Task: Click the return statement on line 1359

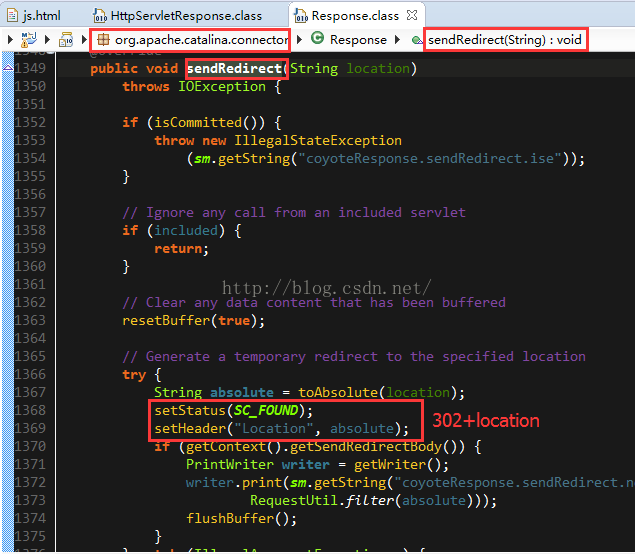Action: [181, 248]
